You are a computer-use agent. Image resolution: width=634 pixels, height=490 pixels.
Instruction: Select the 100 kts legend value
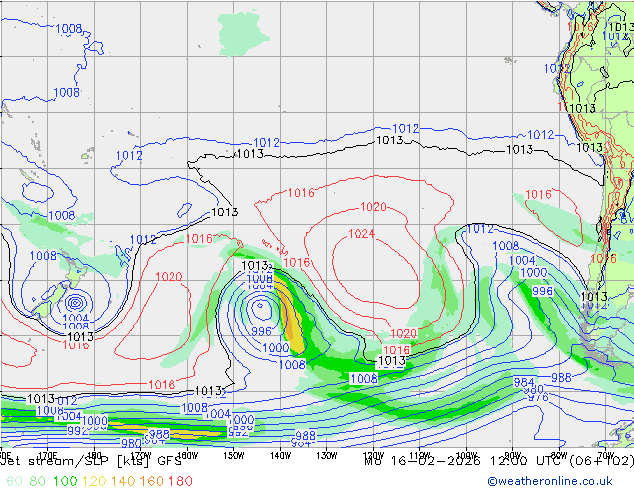pyautogui.click(x=65, y=481)
